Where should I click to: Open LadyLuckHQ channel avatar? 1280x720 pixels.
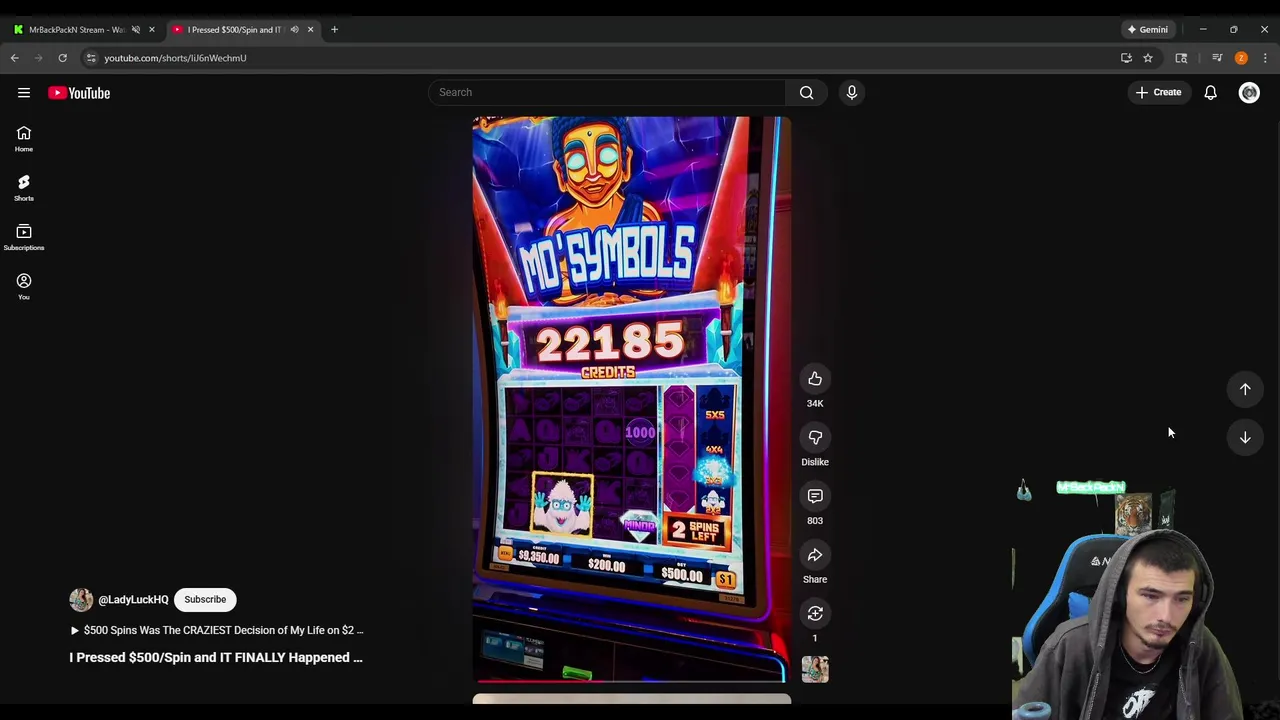coord(81,599)
